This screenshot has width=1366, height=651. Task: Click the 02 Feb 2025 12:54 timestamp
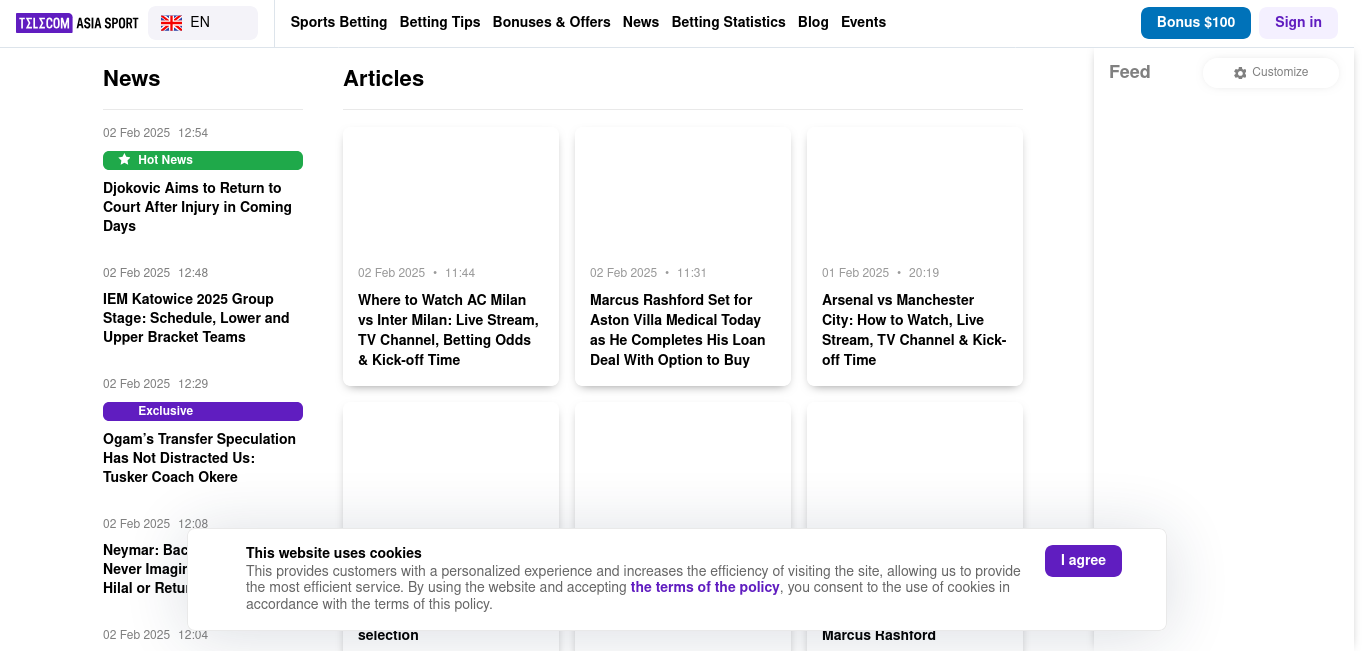[156, 133]
